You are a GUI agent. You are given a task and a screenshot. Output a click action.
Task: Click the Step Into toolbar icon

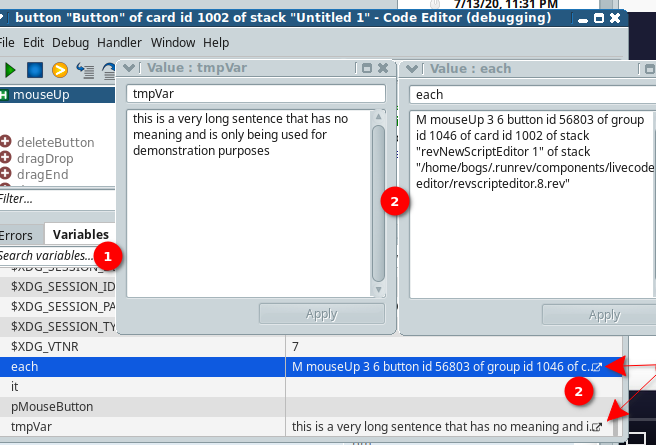[x=84, y=70]
